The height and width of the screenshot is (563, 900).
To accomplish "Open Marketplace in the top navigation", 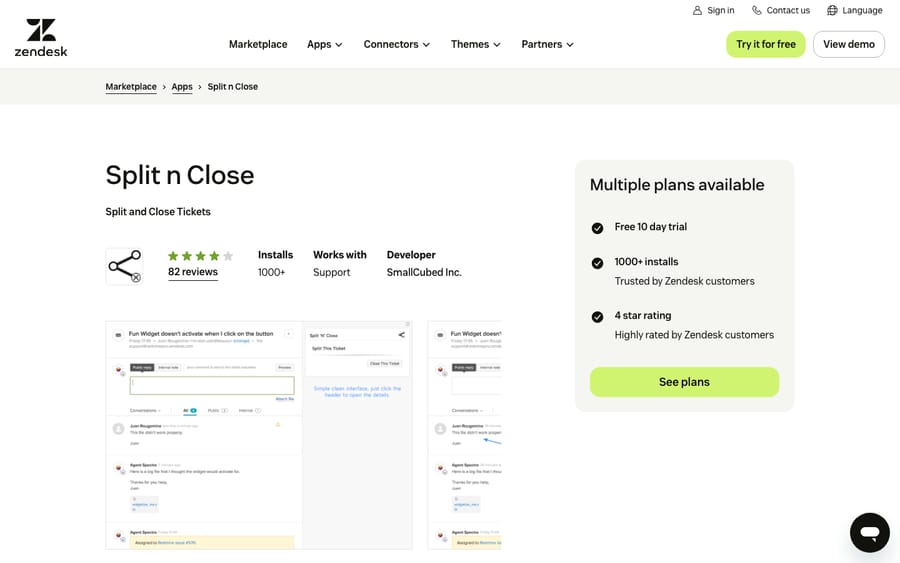I will click(x=258, y=44).
